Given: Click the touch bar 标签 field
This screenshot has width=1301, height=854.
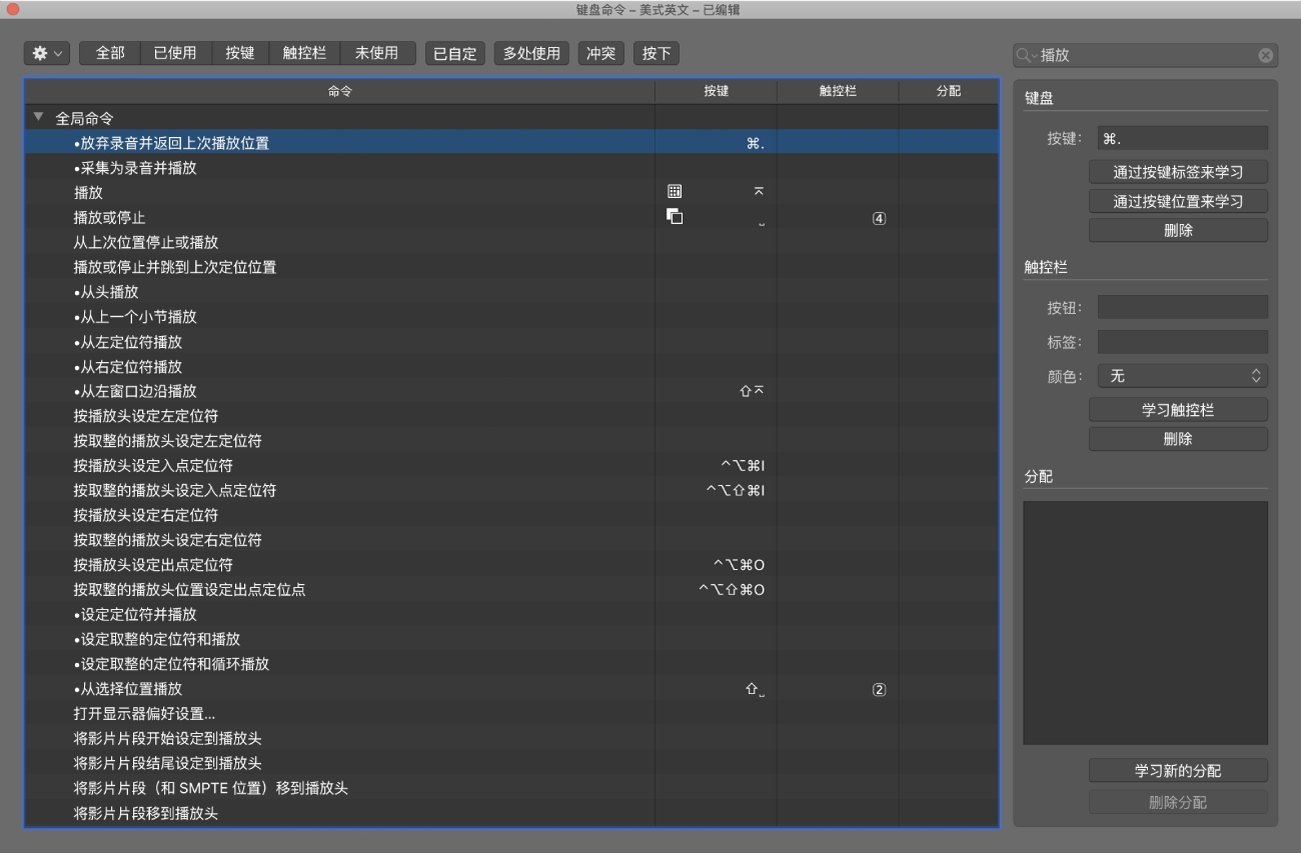Looking at the screenshot, I should pyautogui.click(x=1183, y=342).
